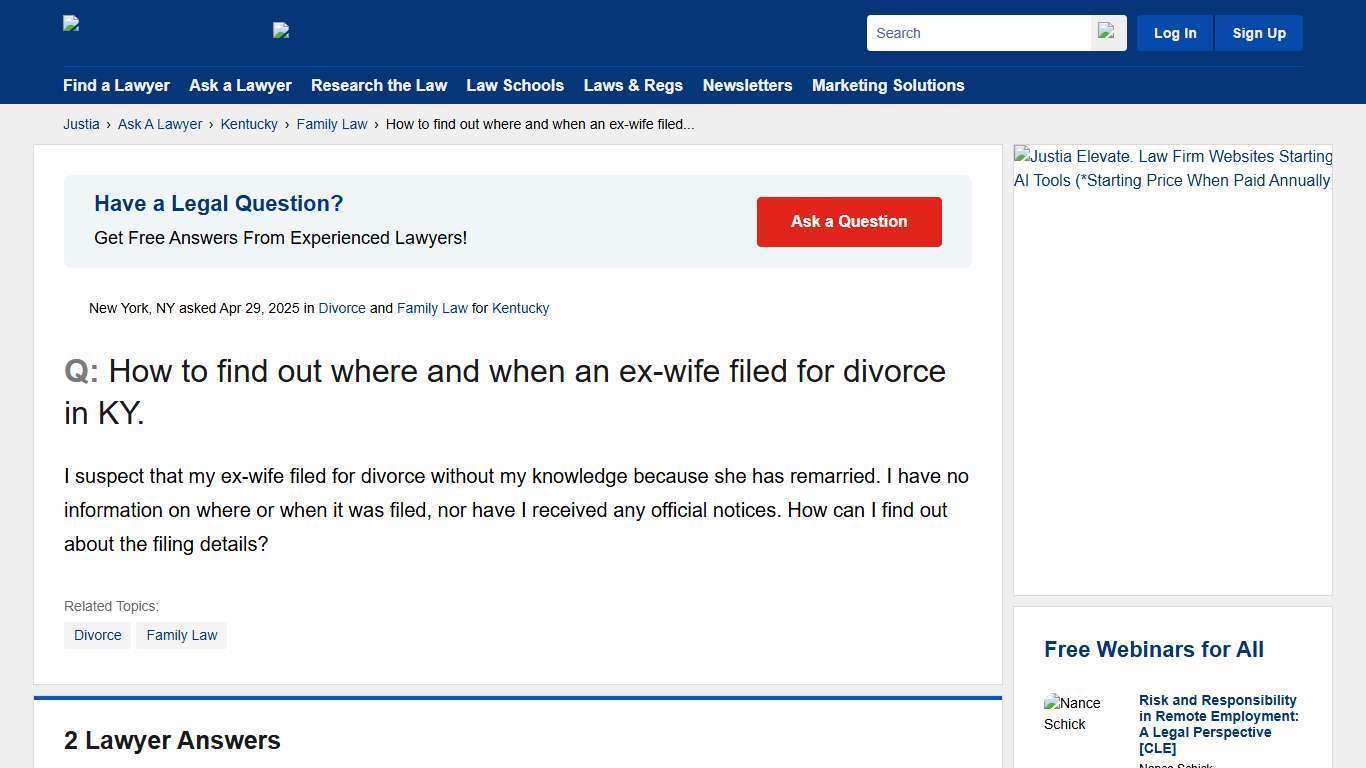1366x768 pixels.
Task: Open the Laws & Regs section
Action: [x=633, y=85]
